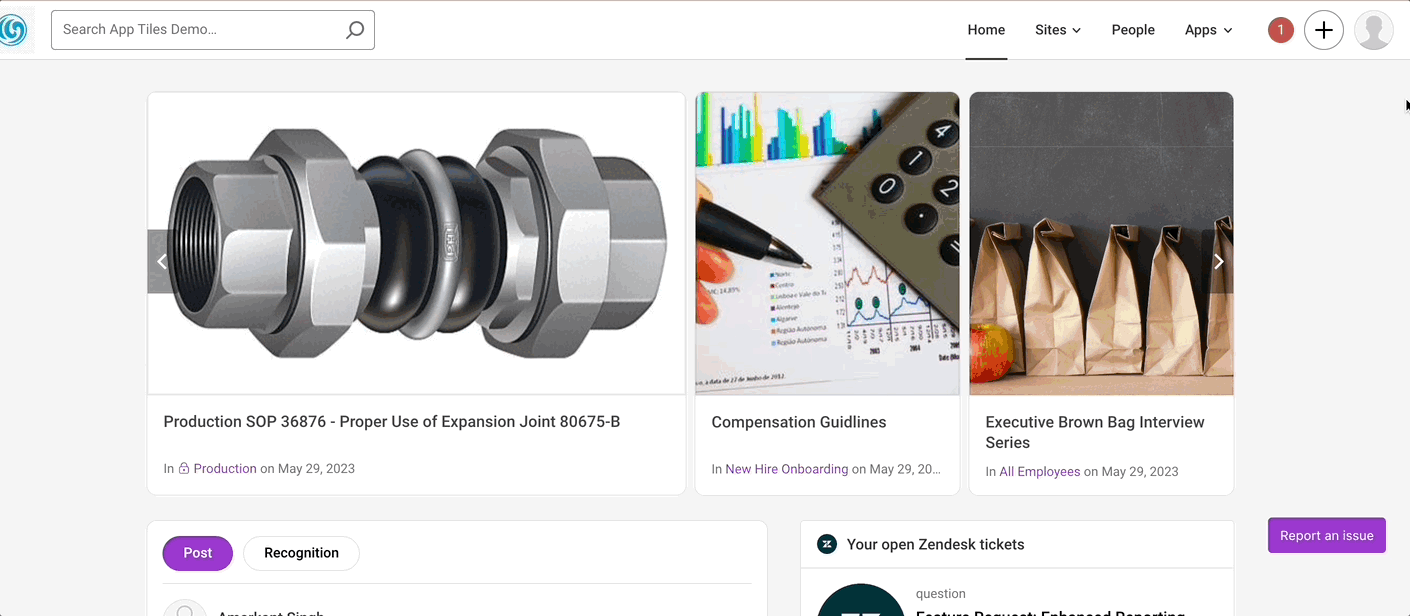The height and width of the screenshot is (616, 1410).
Task: Select the Post tab
Action: [198, 553]
